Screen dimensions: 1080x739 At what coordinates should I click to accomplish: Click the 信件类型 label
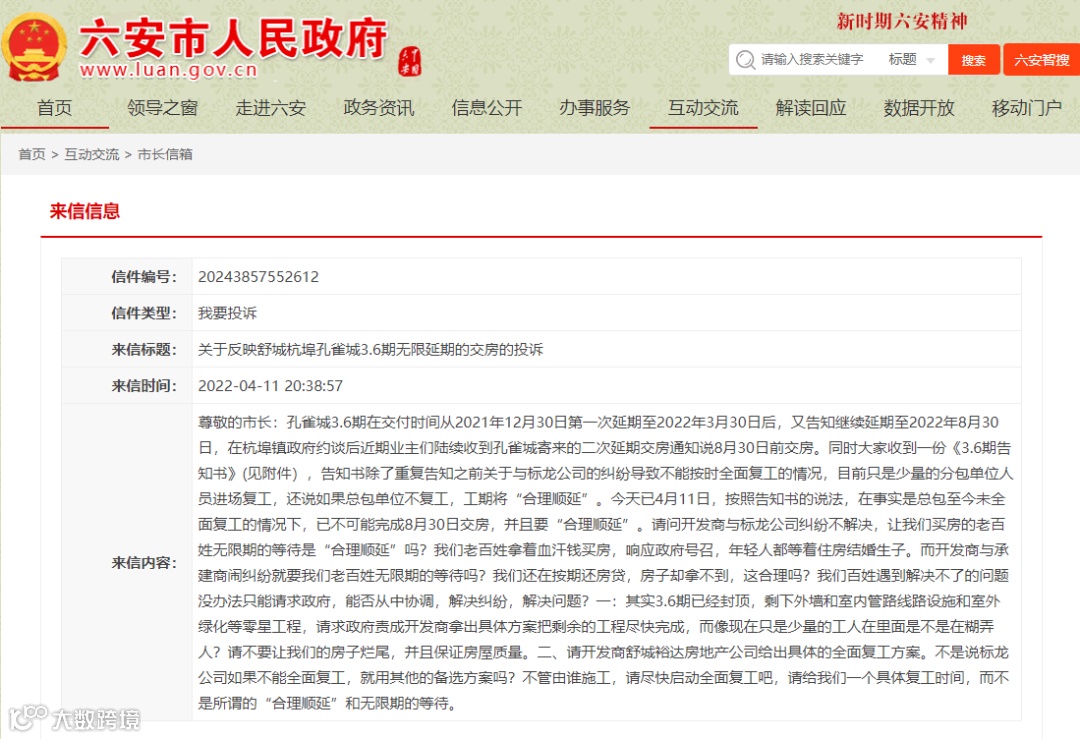pos(144,313)
